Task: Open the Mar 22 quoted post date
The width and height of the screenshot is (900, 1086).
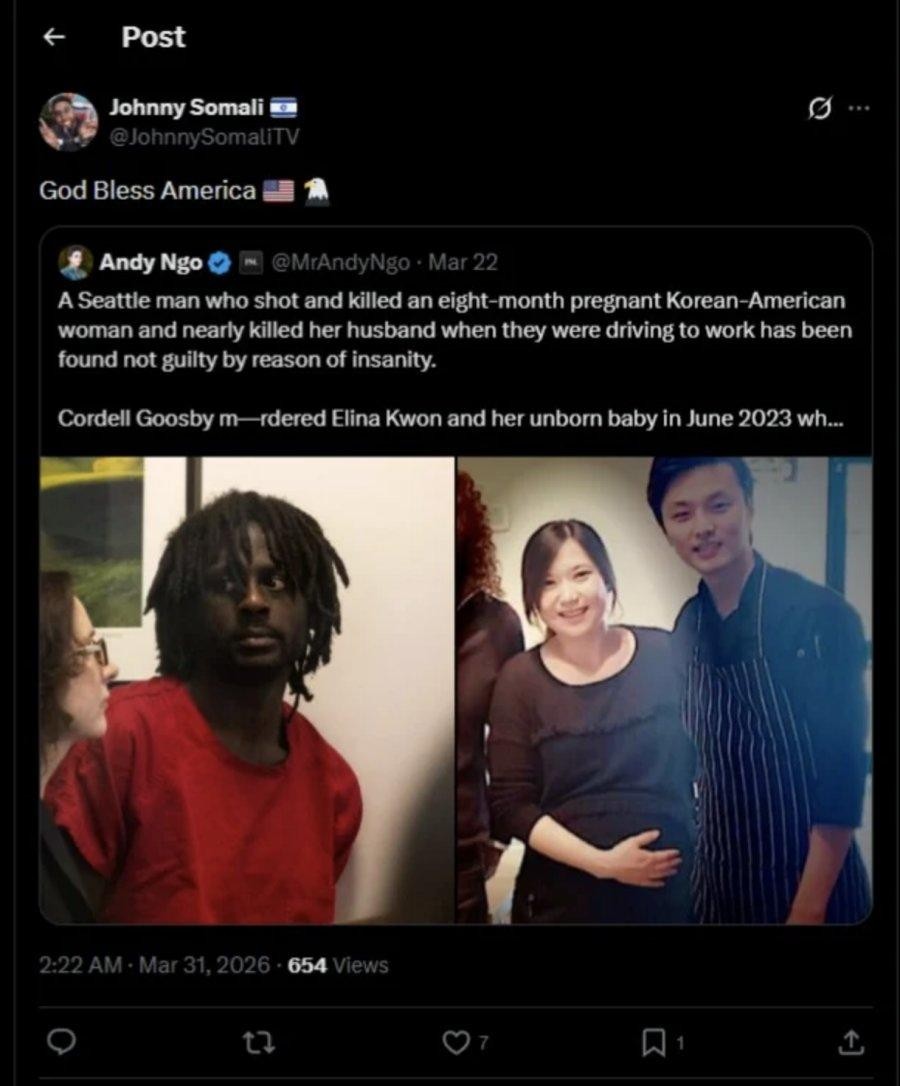Action: [463, 262]
